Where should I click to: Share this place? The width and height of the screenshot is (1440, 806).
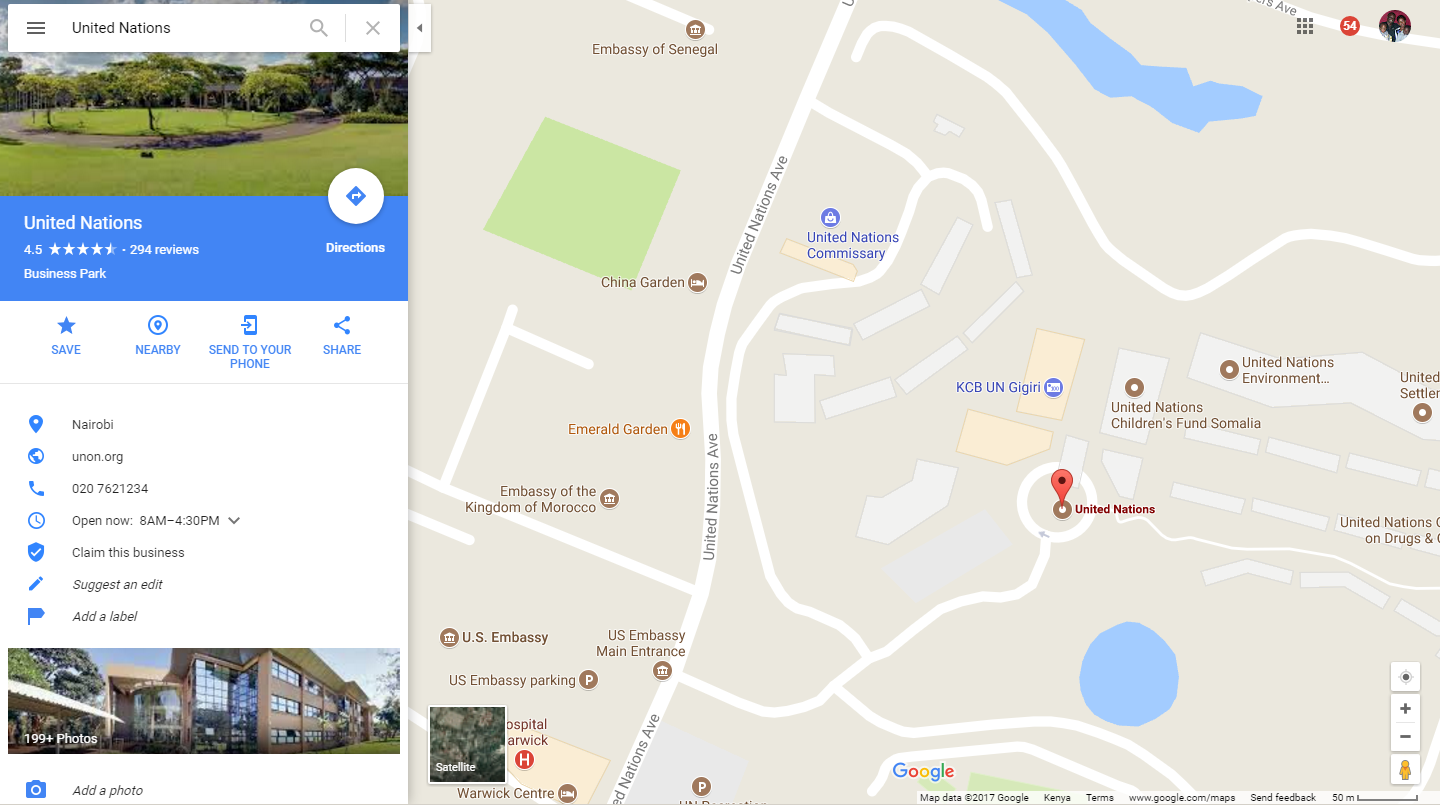[x=342, y=325]
